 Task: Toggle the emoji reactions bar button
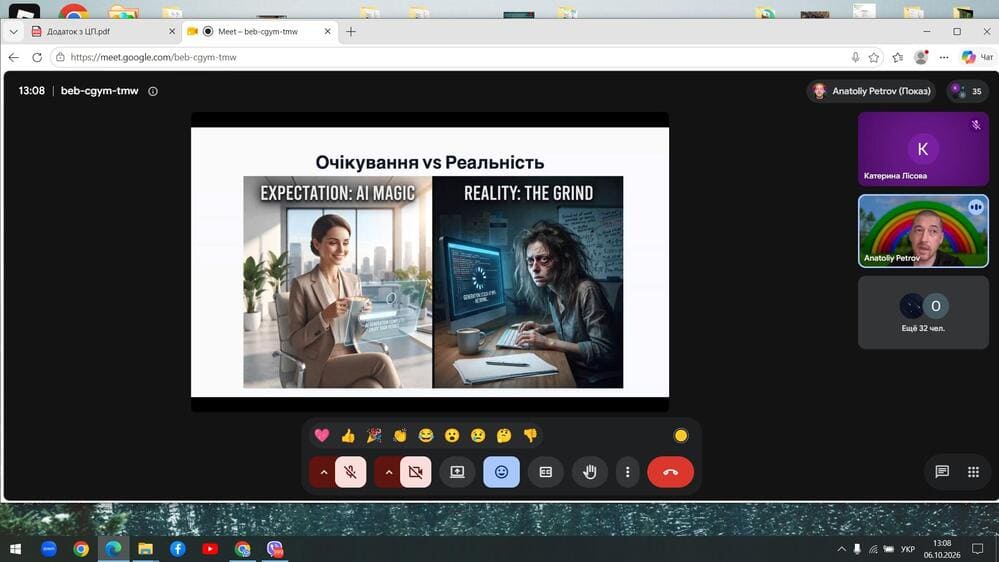point(501,472)
